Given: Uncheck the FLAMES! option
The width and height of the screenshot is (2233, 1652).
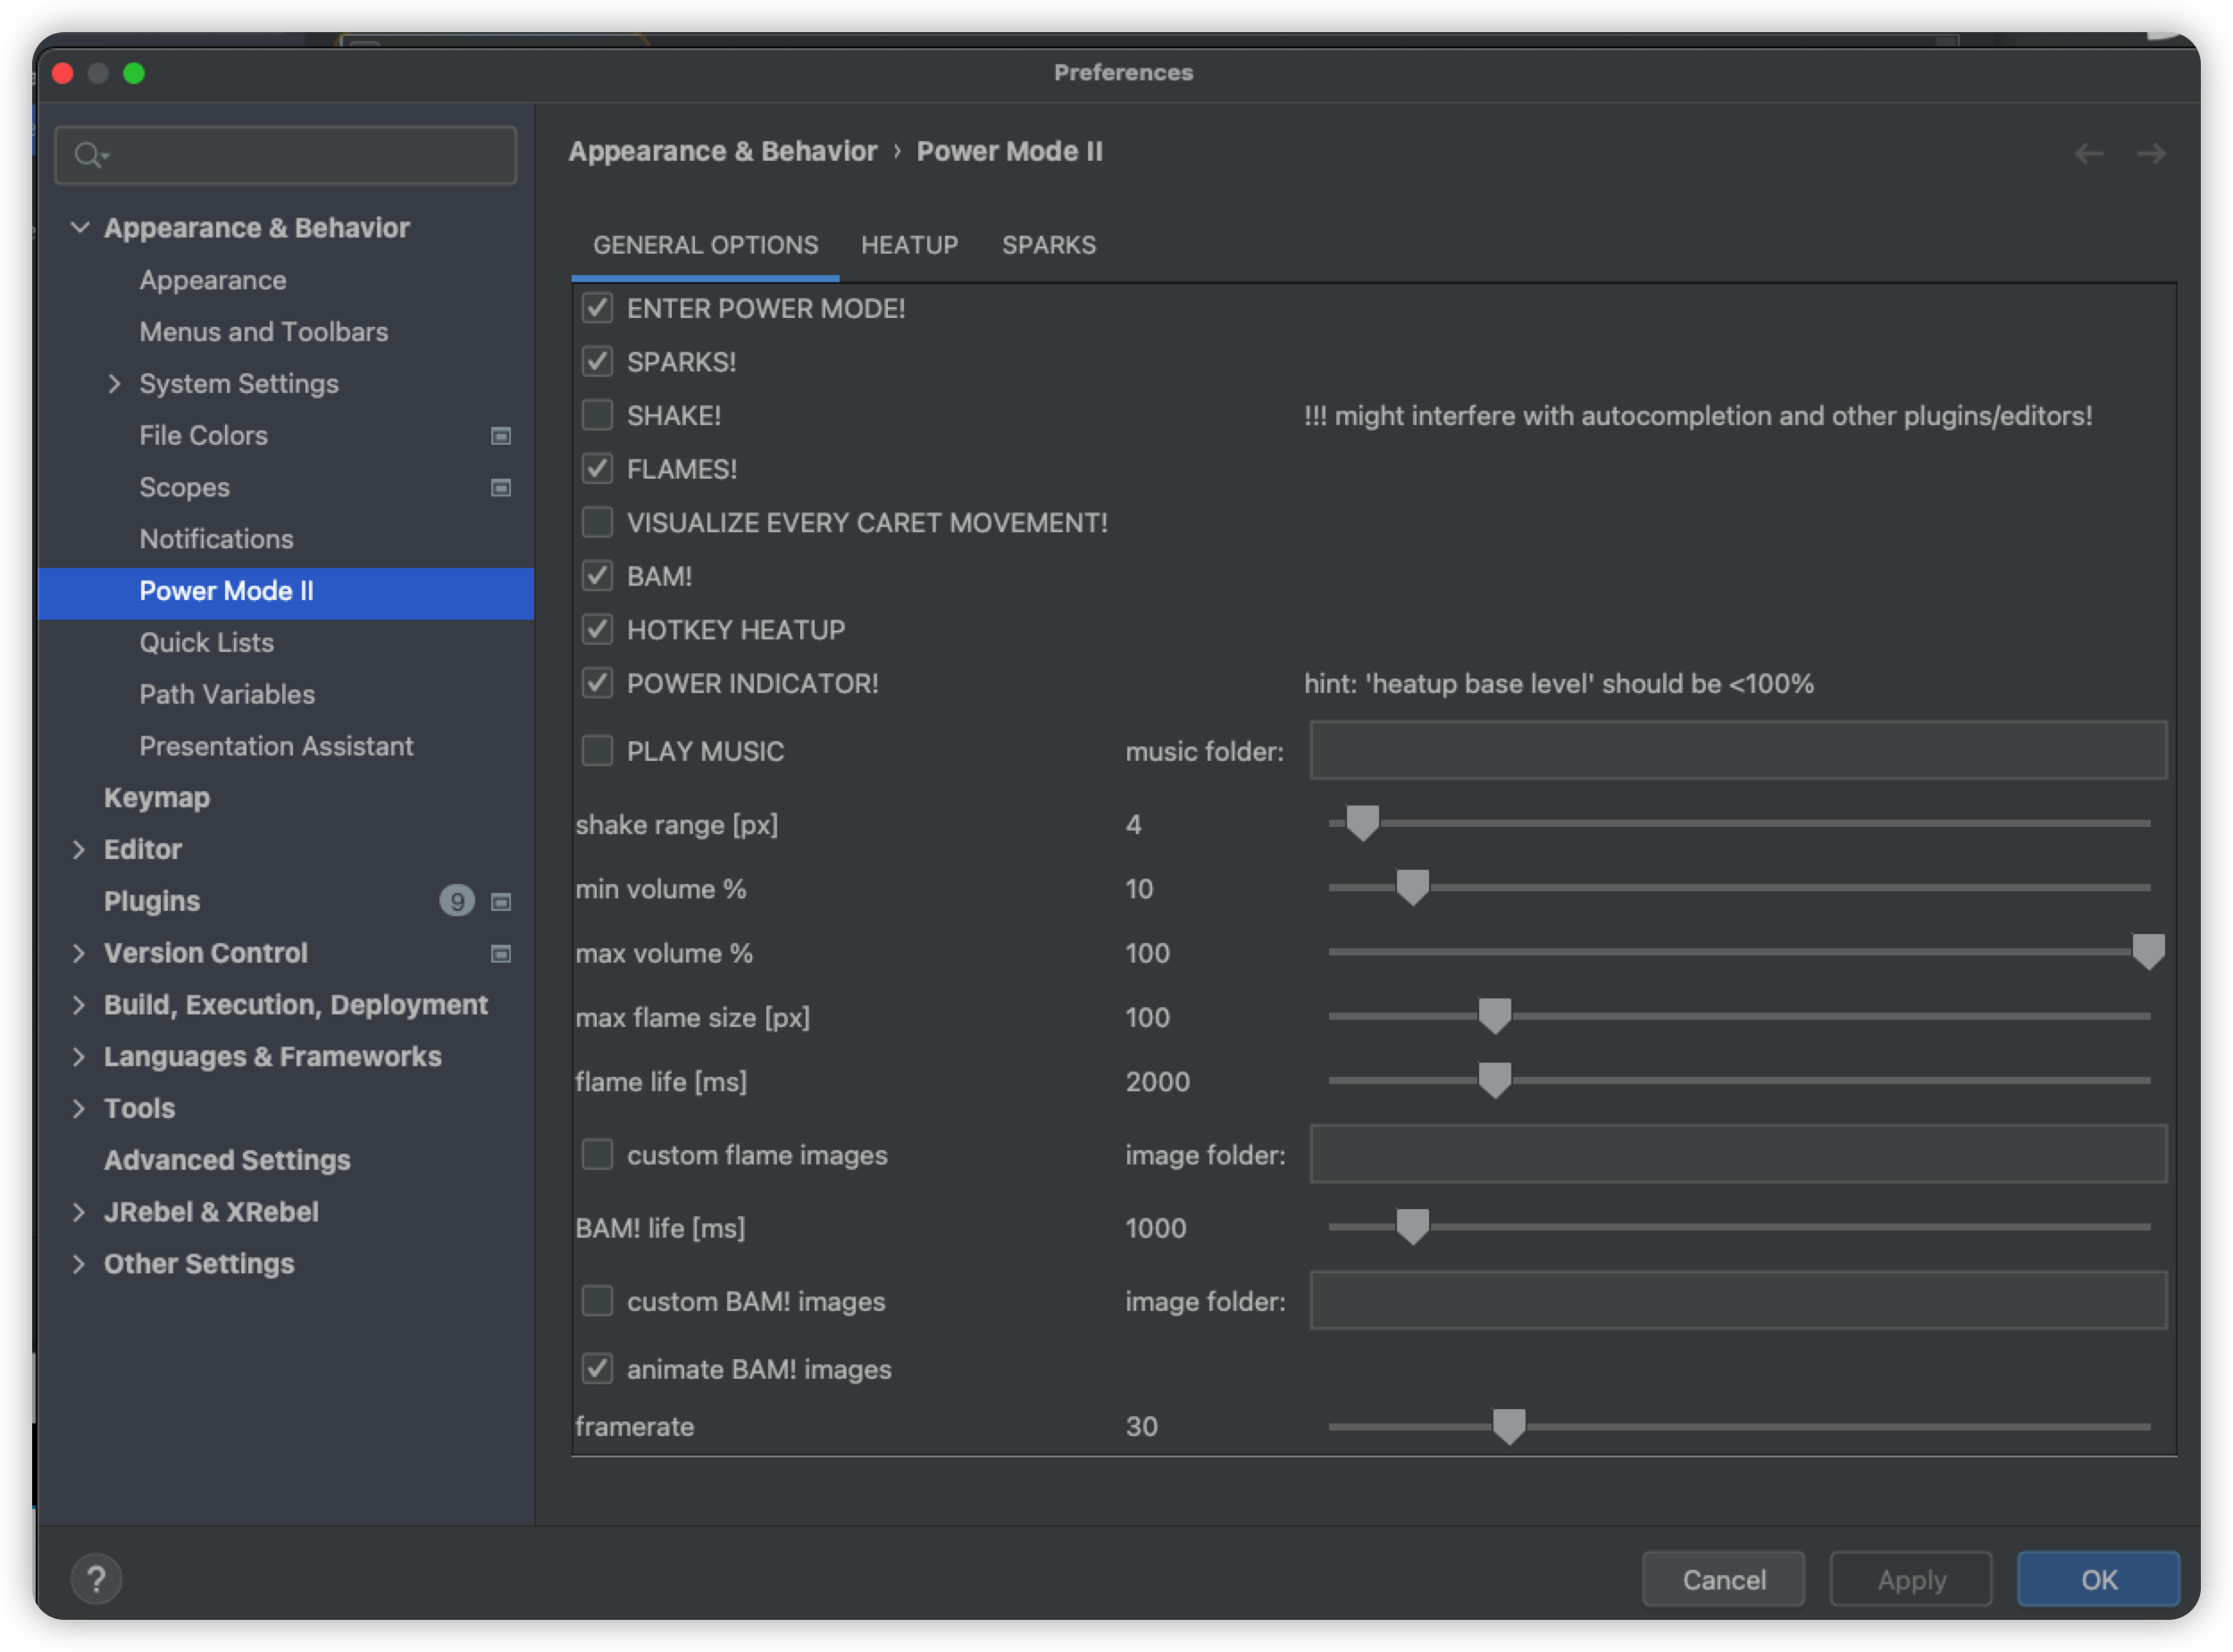Looking at the screenshot, I should [x=597, y=469].
